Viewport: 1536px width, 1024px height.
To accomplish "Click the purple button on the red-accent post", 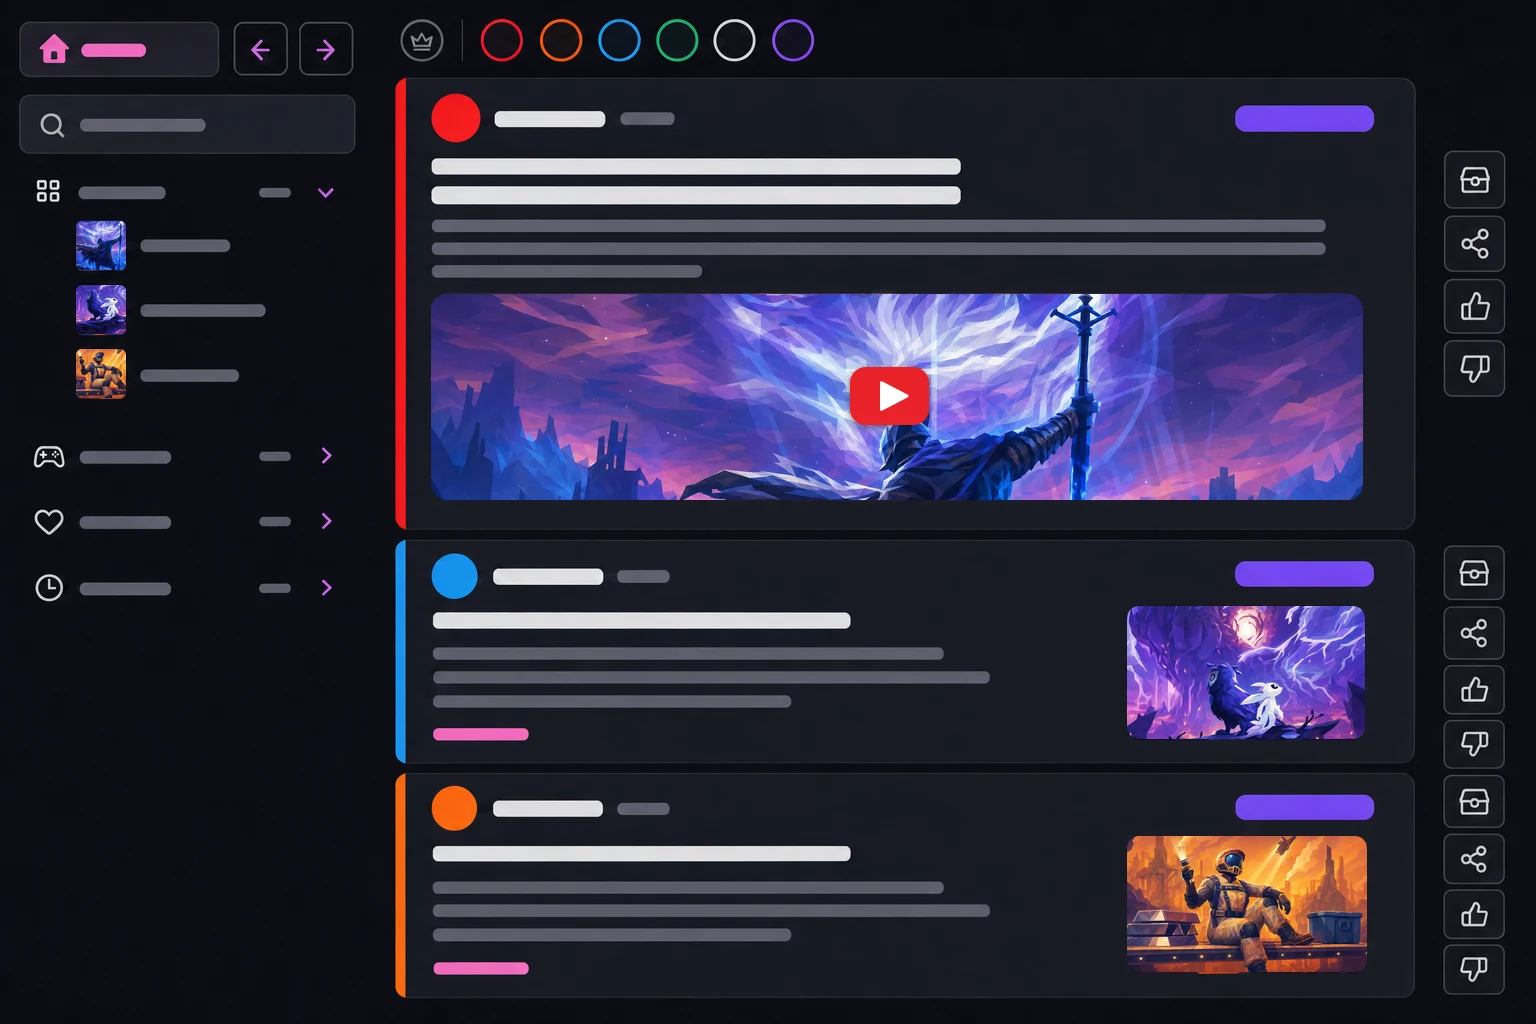I will [1304, 118].
